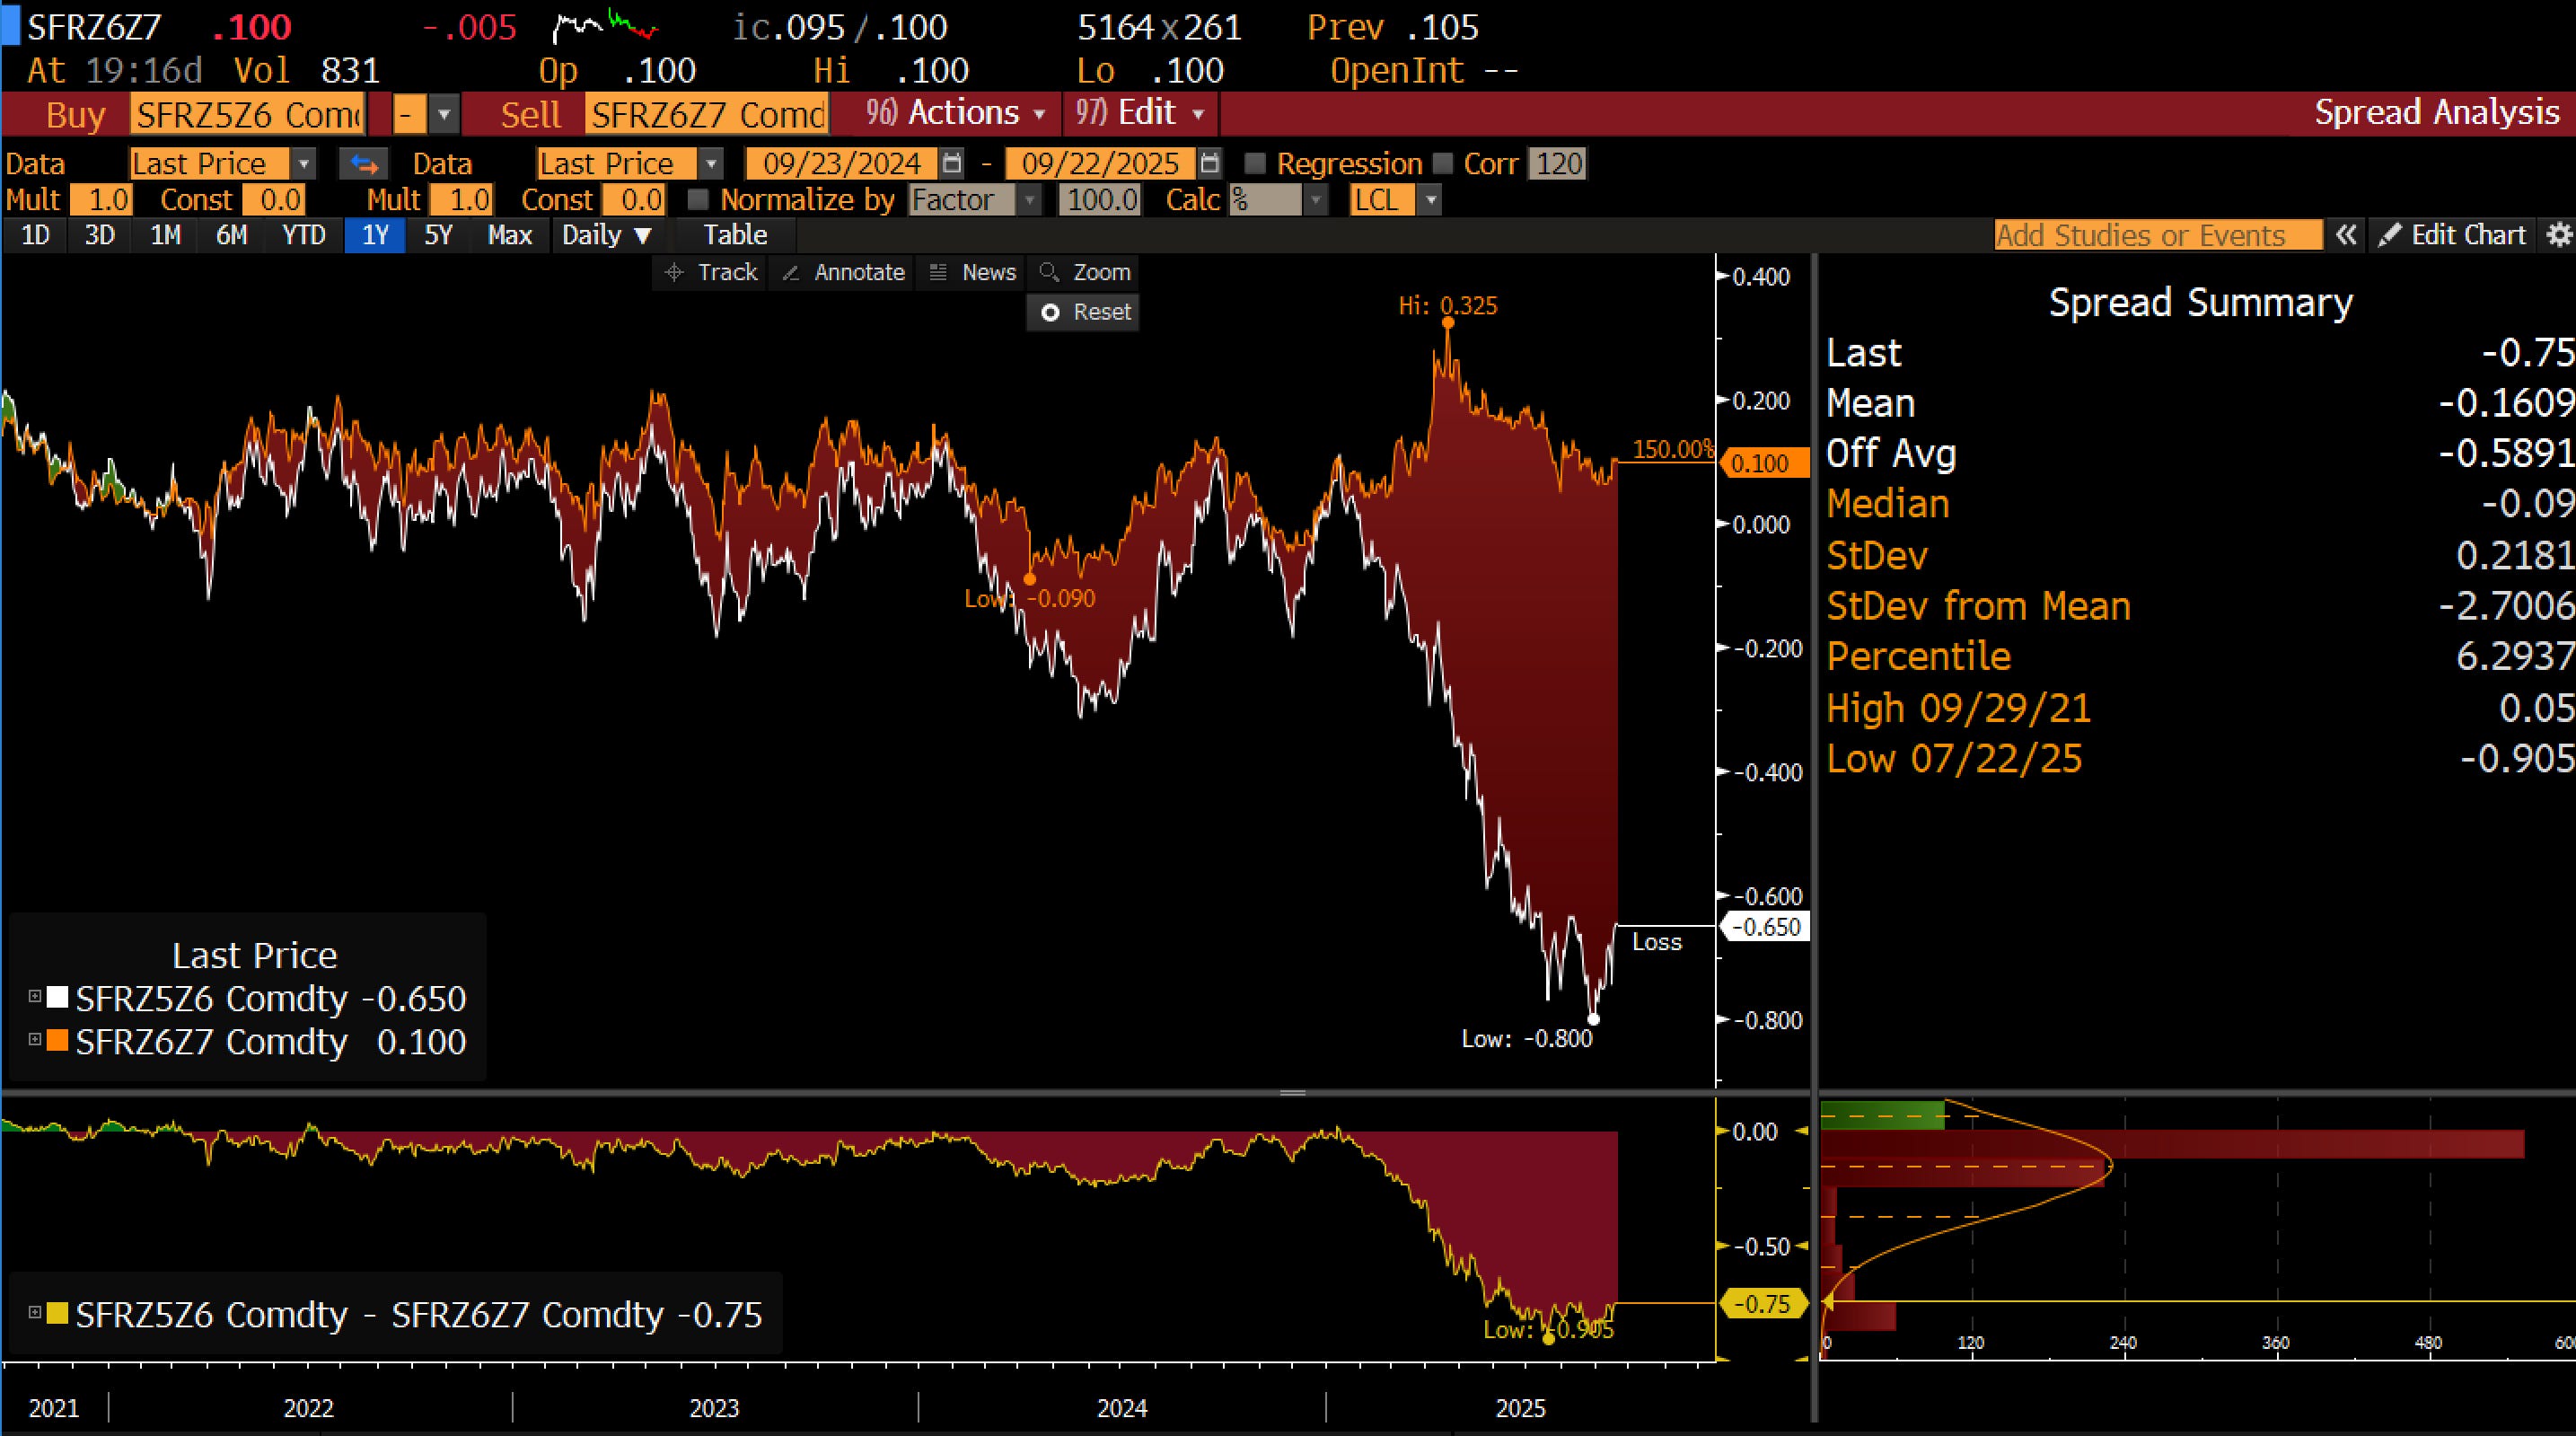Enable the Regression checkbox
The image size is (2576, 1436).
1255,164
